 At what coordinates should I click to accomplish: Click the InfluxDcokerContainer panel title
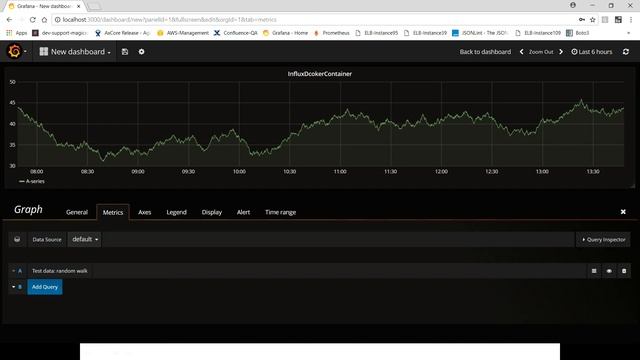click(320, 74)
